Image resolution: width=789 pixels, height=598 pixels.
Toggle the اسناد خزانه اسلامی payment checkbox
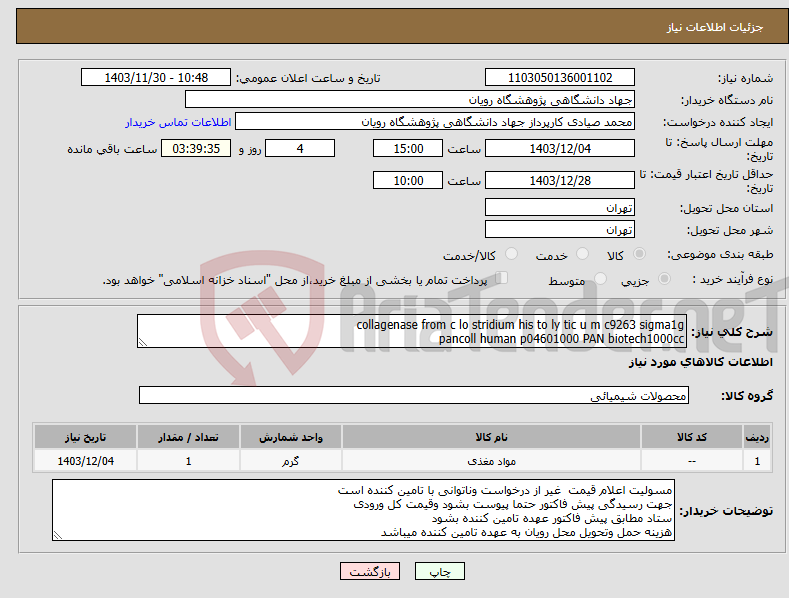(502, 277)
